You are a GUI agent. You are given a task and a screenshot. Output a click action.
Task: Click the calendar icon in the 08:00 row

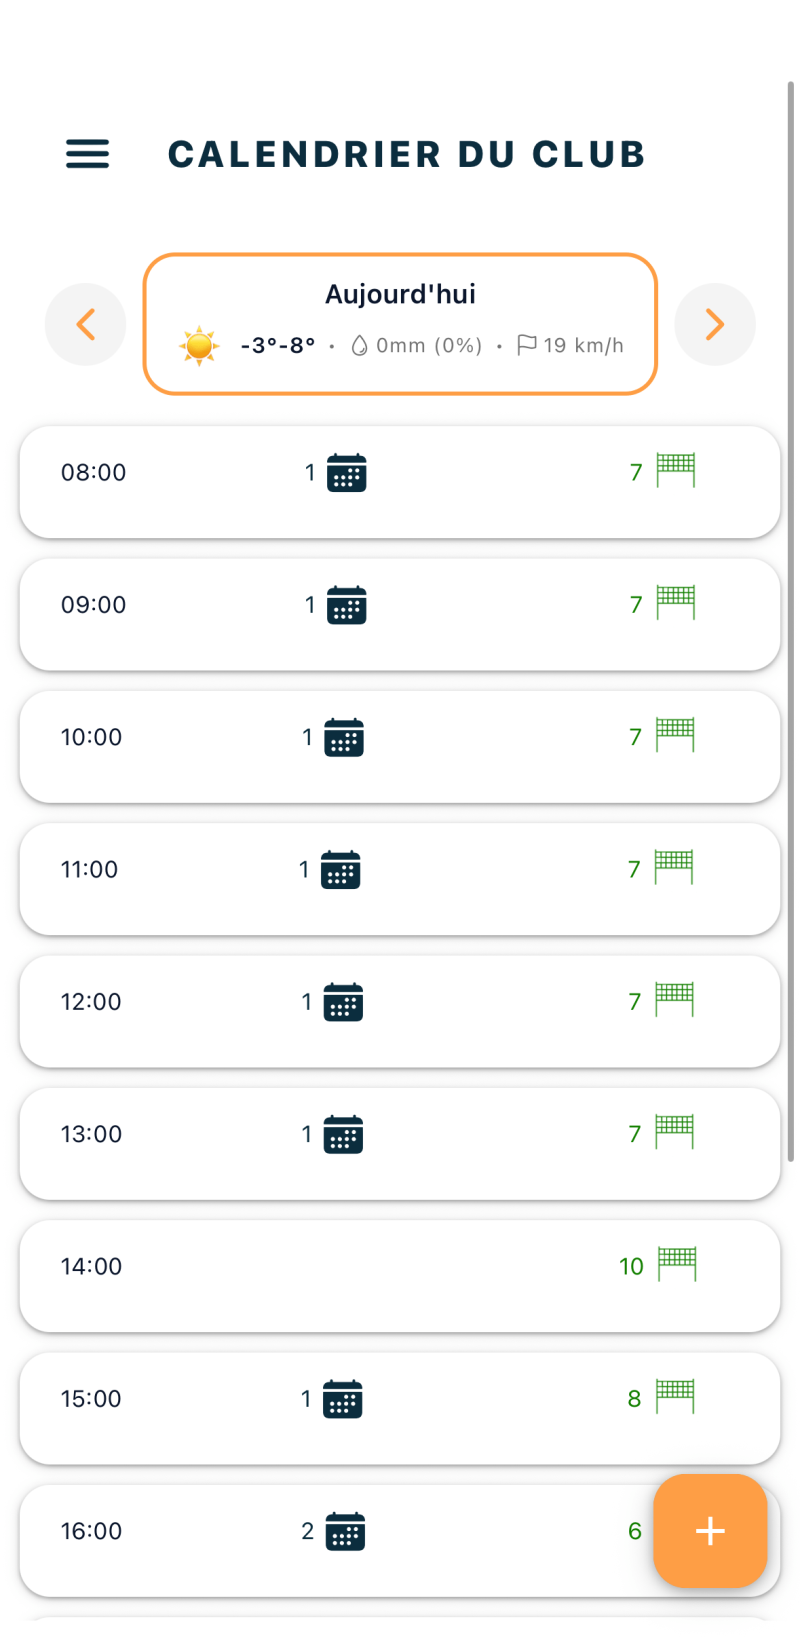point(347,473)
